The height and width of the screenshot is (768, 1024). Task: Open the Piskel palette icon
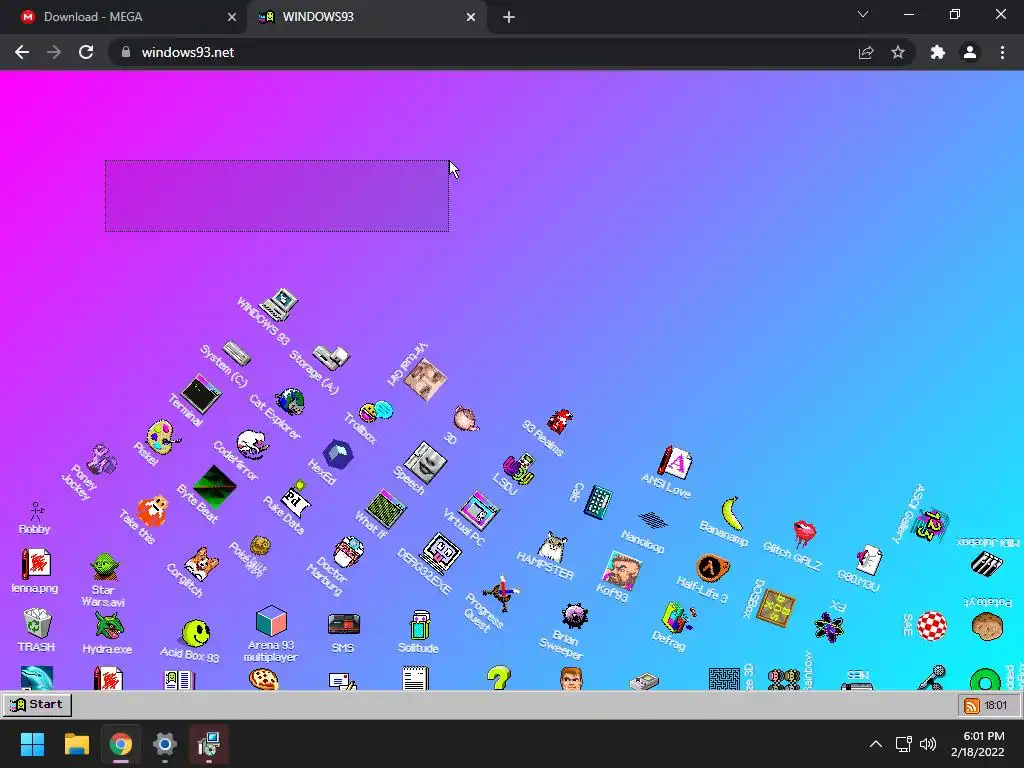[162, 438]
